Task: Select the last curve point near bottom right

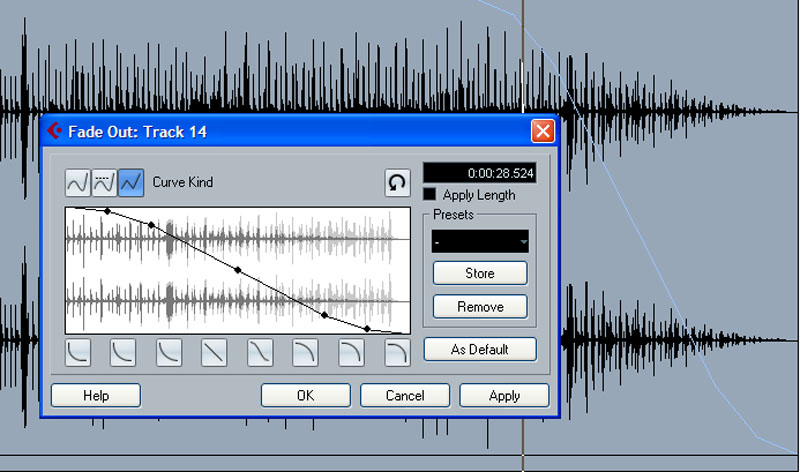Action: pyautogui.click(x=367, y=329)
